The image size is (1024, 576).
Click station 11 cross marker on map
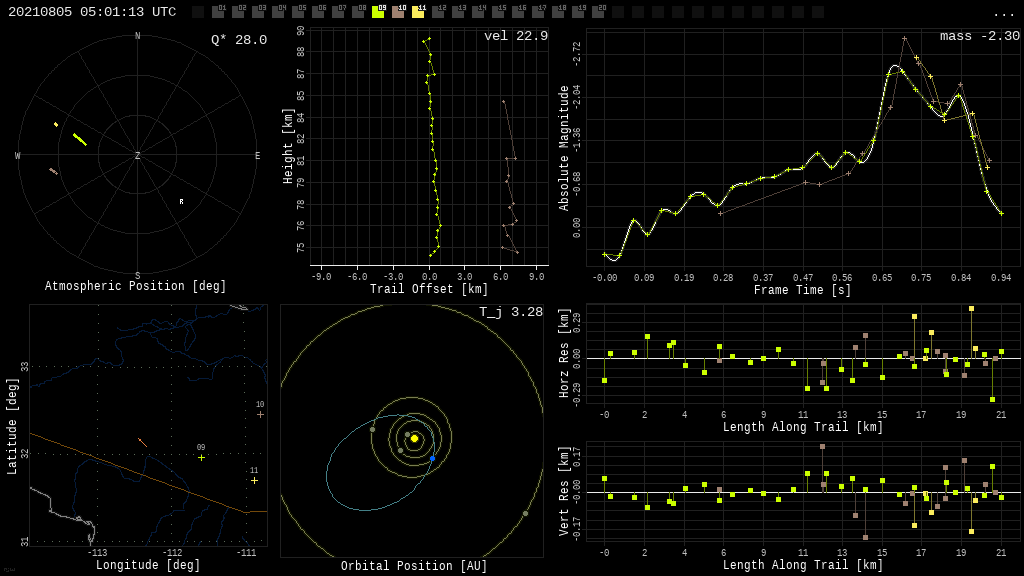pos(254,480)
